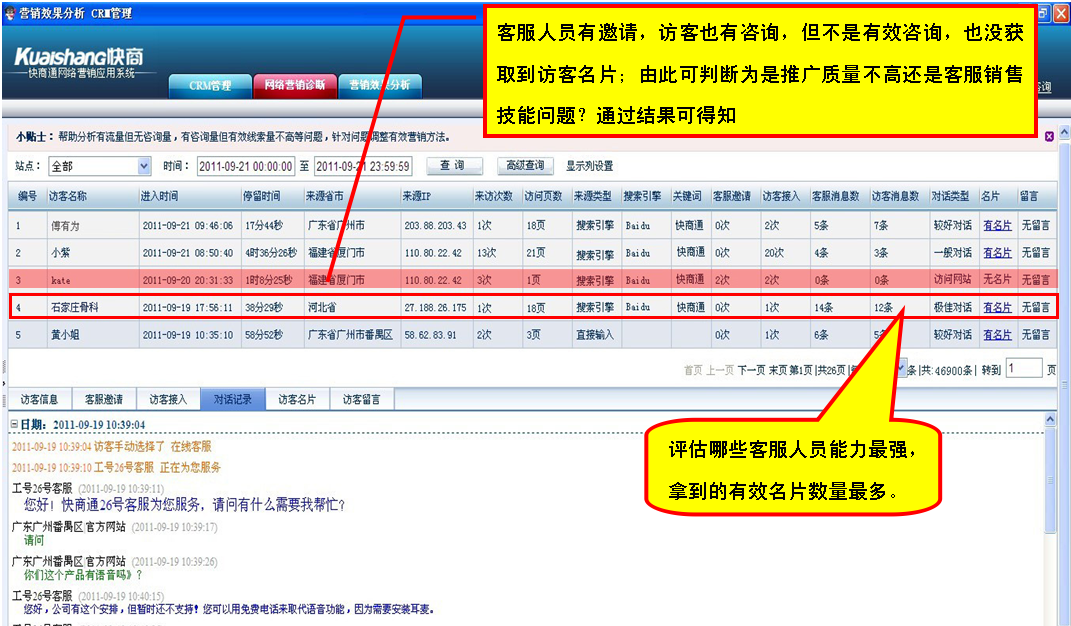Click the 高级查询 advanced search button

click(525, 166)
